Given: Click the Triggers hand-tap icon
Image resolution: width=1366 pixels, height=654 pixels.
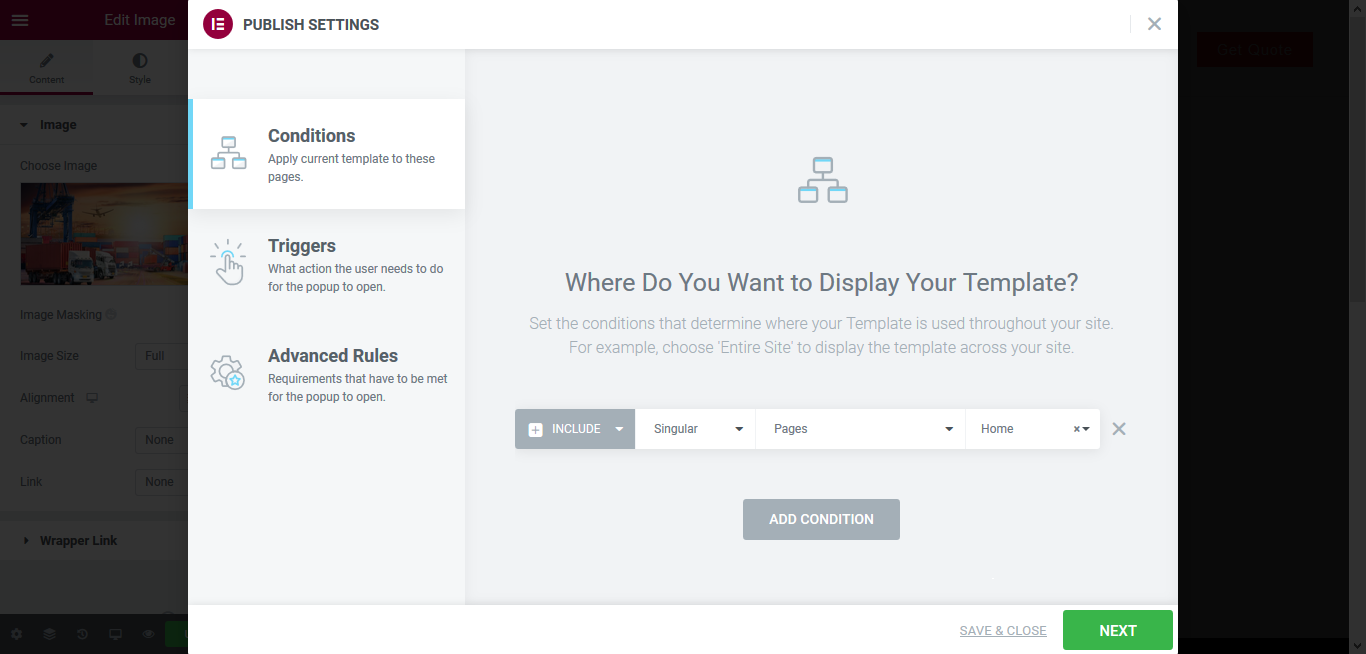Looking at the screenshot, I should (x=228, y=262).
